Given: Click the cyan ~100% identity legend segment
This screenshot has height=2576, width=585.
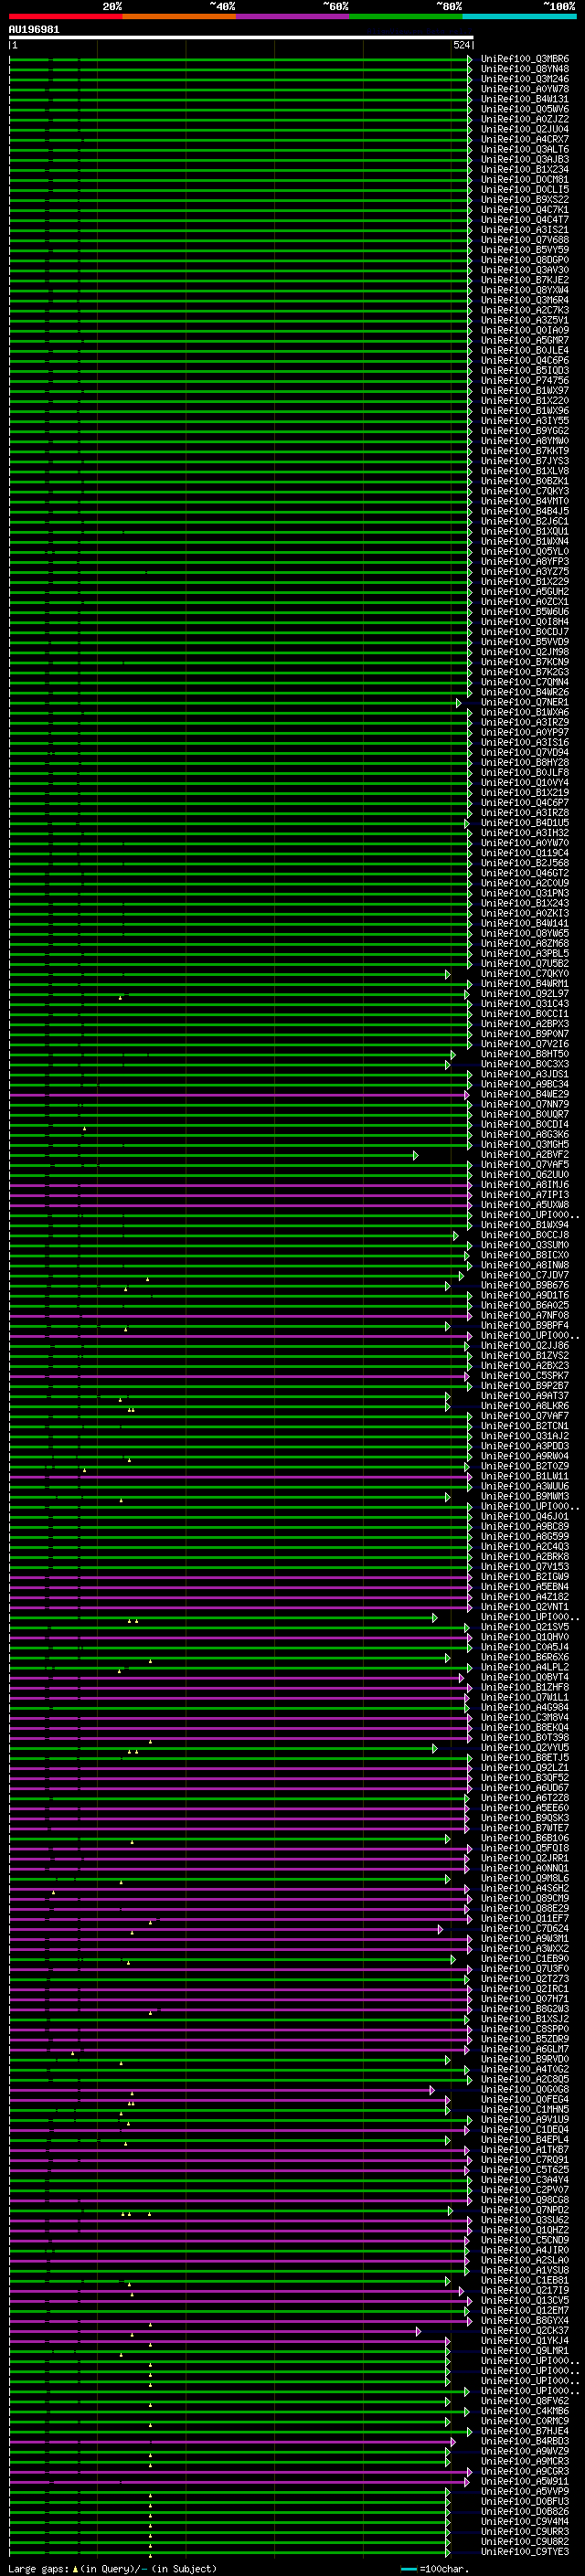Looking at the screenshot, I should click(519, 16).
